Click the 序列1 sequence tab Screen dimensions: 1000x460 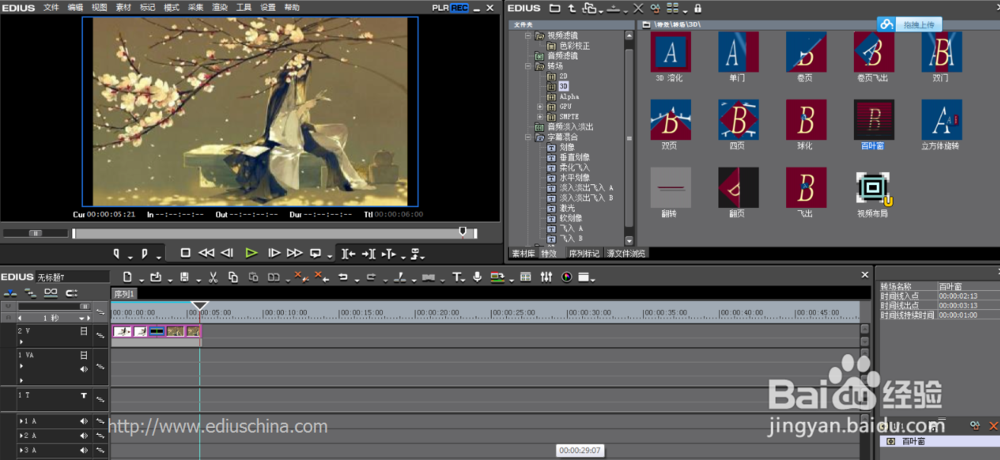tap(124, 293)
